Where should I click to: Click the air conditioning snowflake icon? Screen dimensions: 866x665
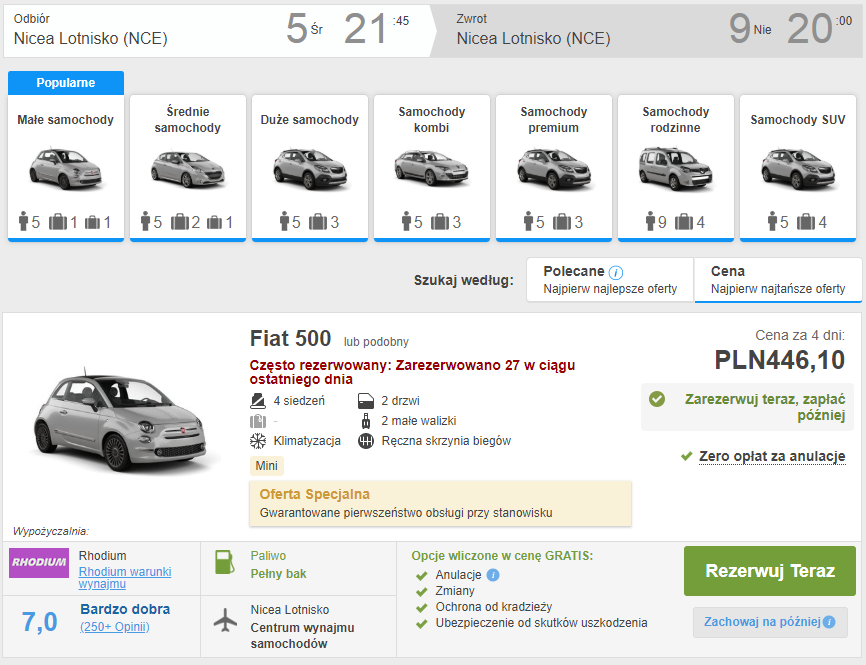[257, 441]
